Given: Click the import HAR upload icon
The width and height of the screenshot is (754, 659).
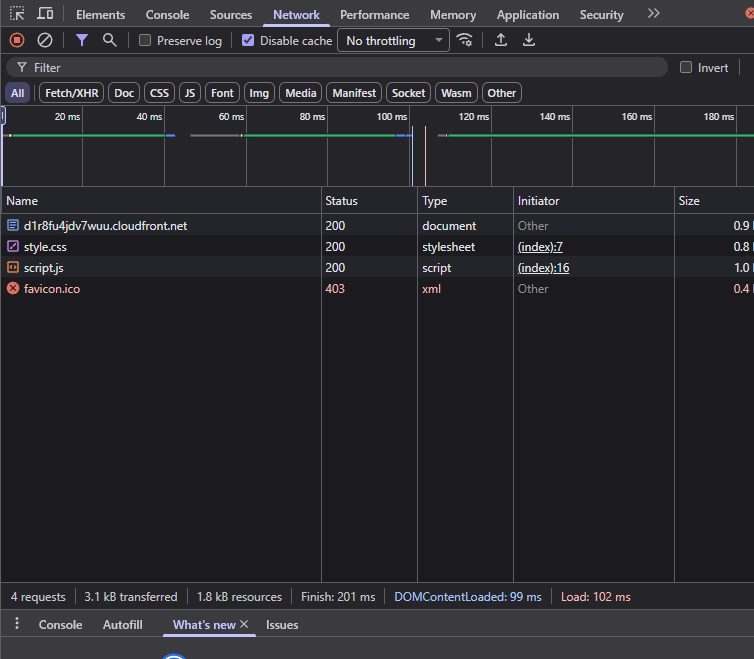Looking at the screenshot, I should (501, 40).
